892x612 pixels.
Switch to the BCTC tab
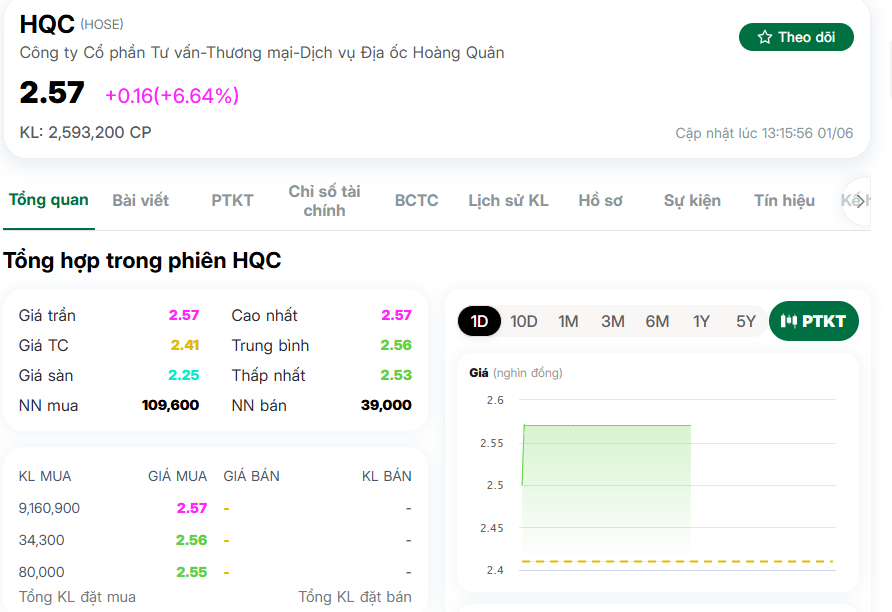click(416, 200)
